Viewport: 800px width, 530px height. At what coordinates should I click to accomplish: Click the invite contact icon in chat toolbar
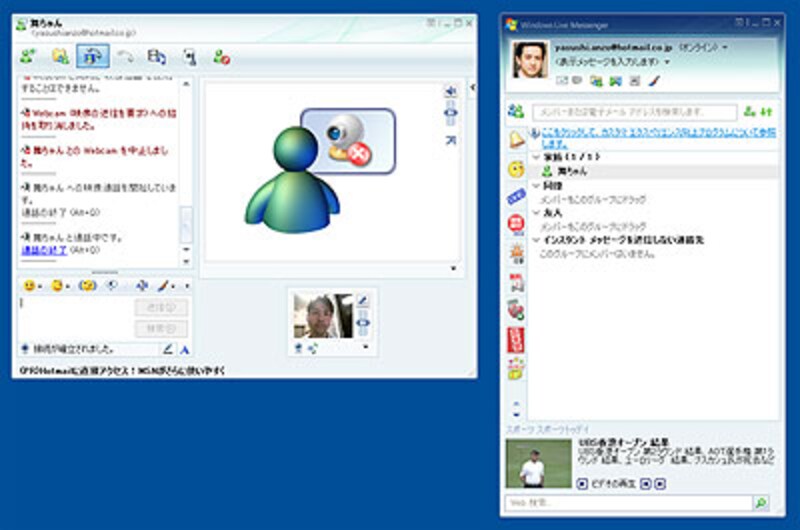(28, 56)
